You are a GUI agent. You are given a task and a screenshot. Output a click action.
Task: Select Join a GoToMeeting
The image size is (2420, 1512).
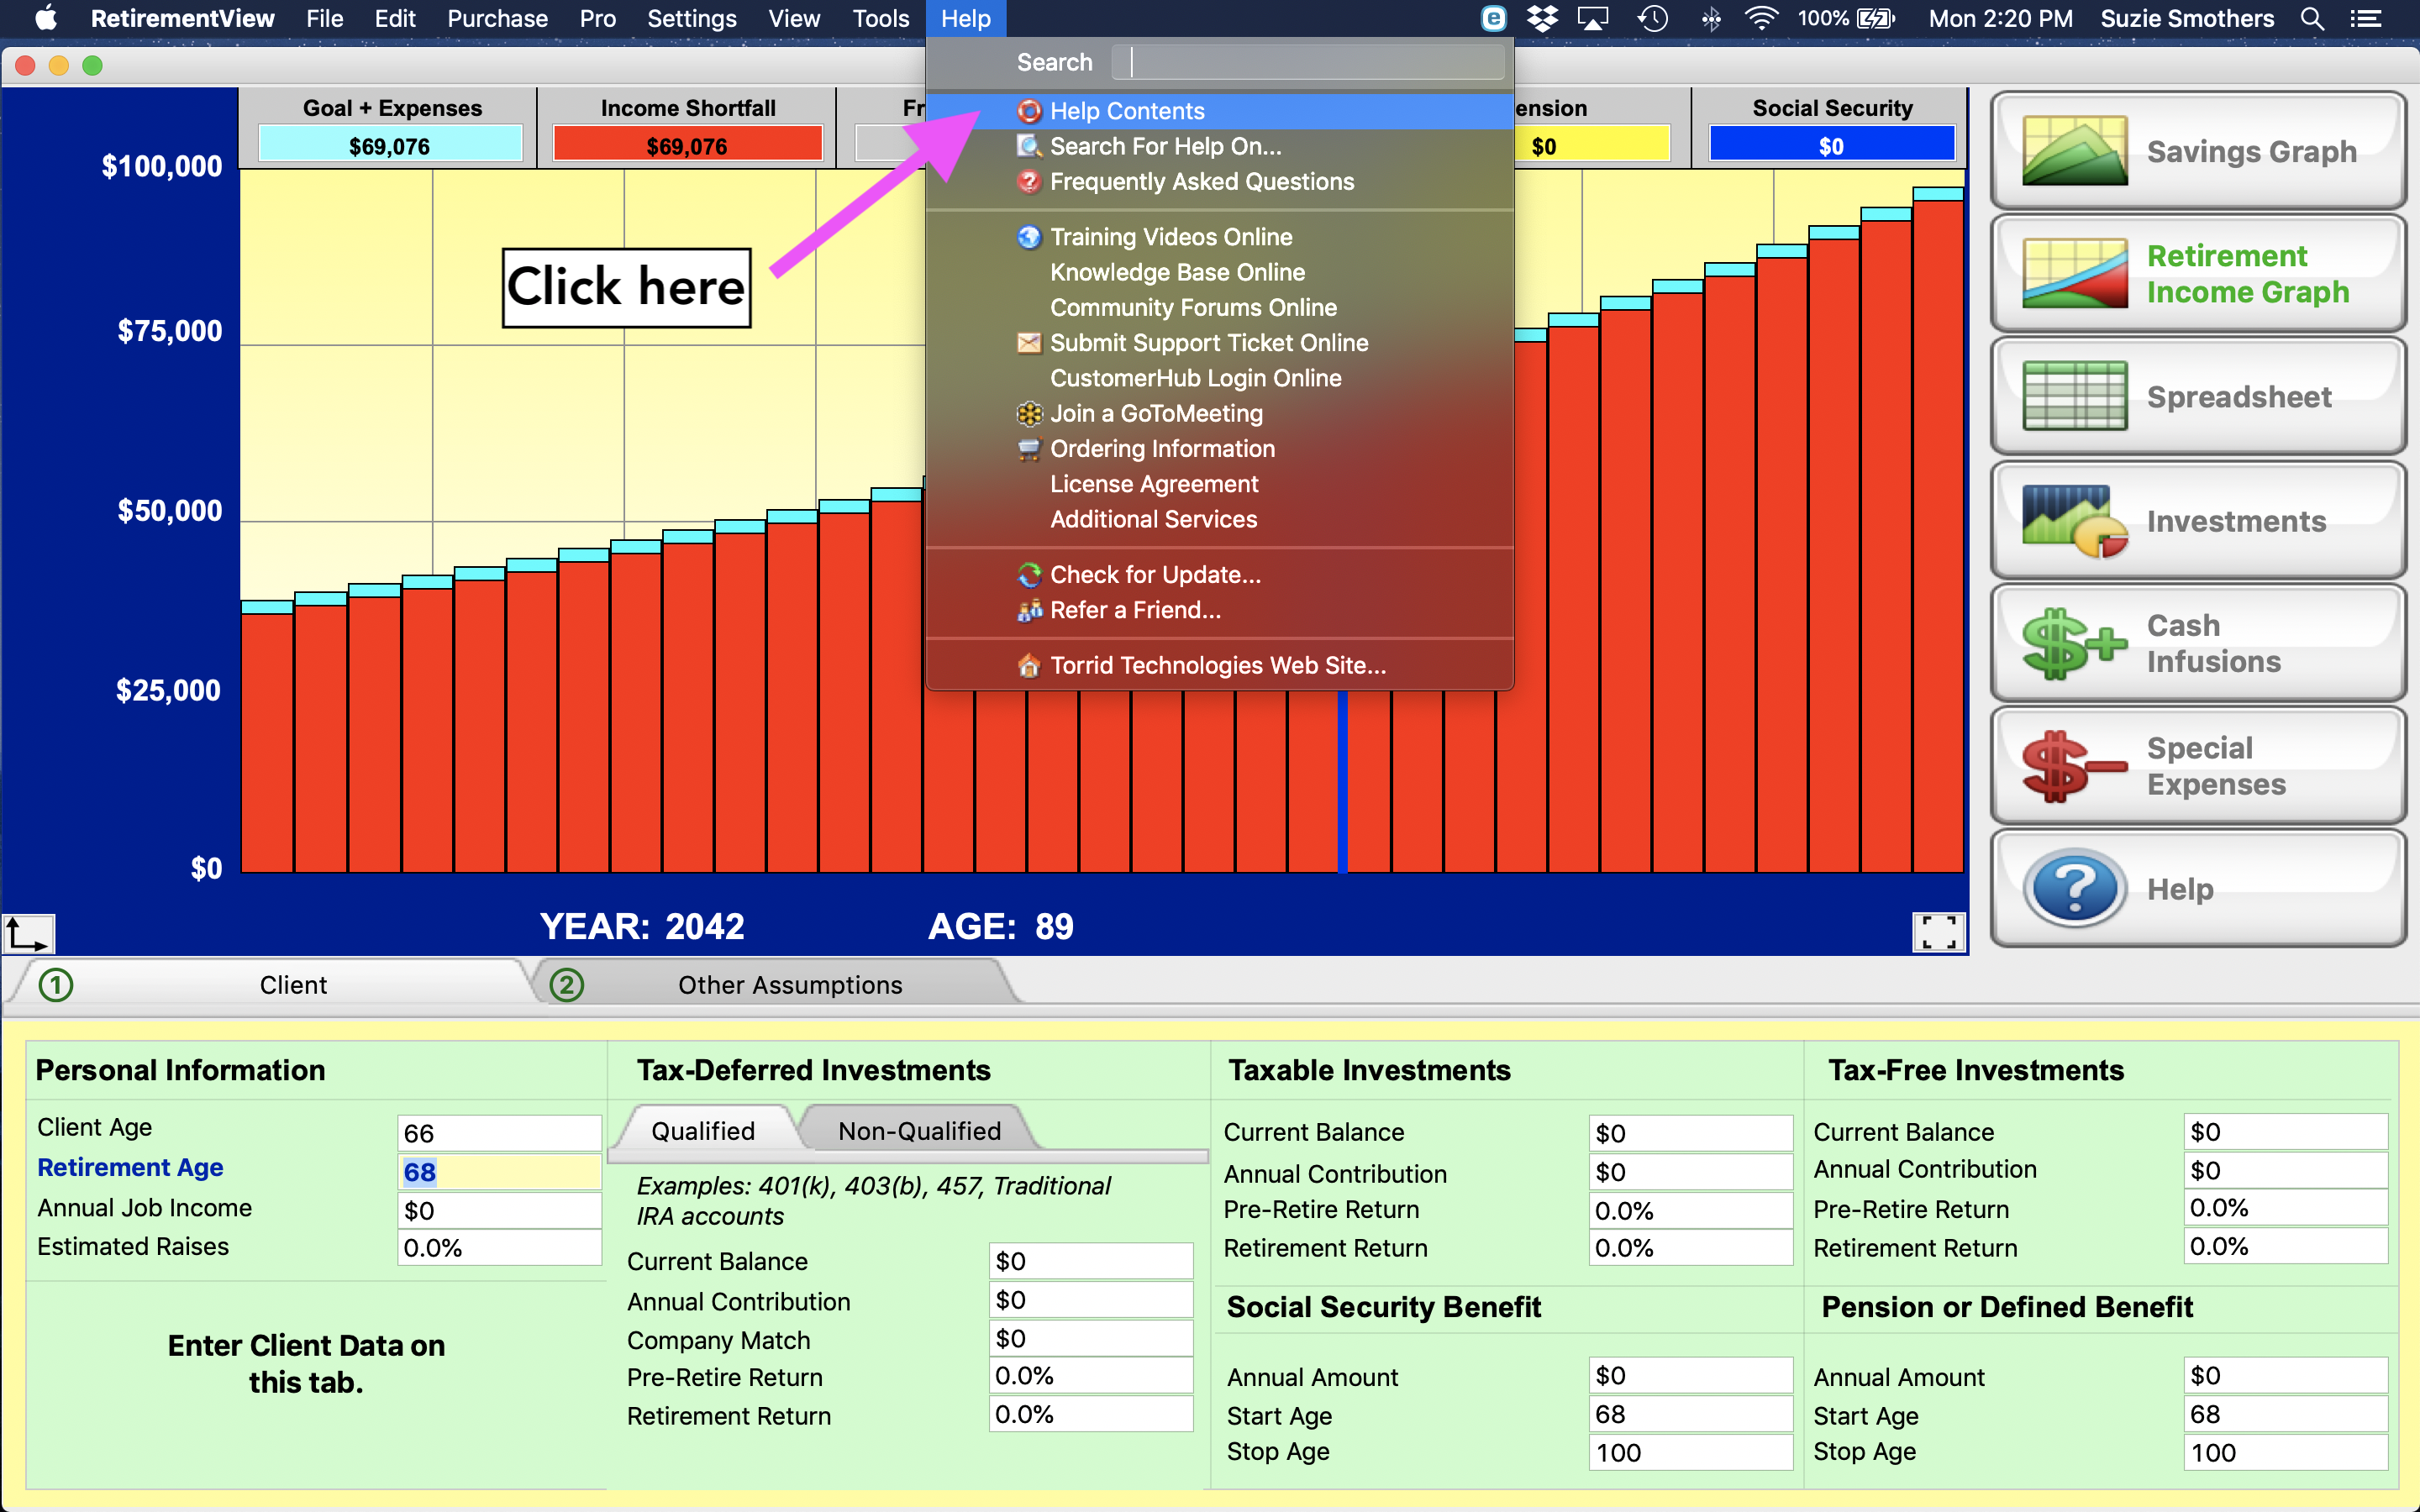1219,413
